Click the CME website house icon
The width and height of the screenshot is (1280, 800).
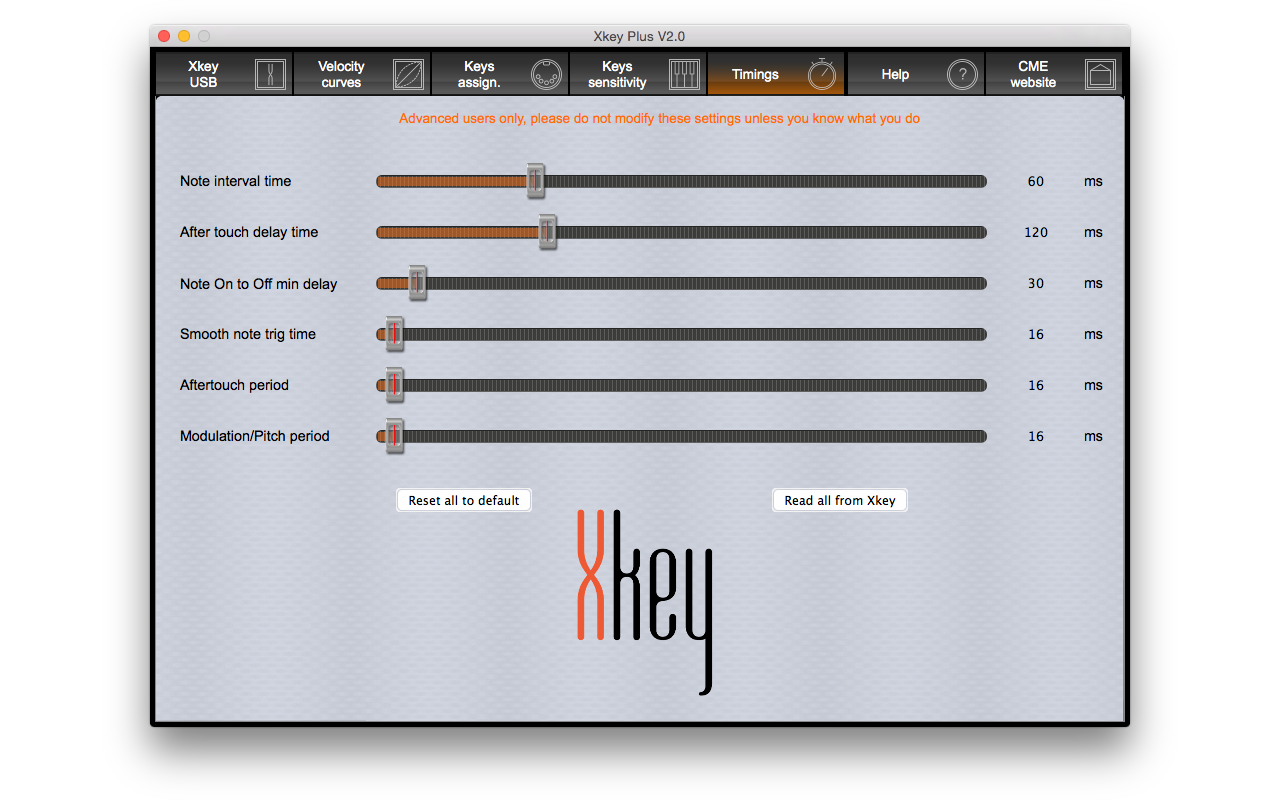tap(1100, 75)
